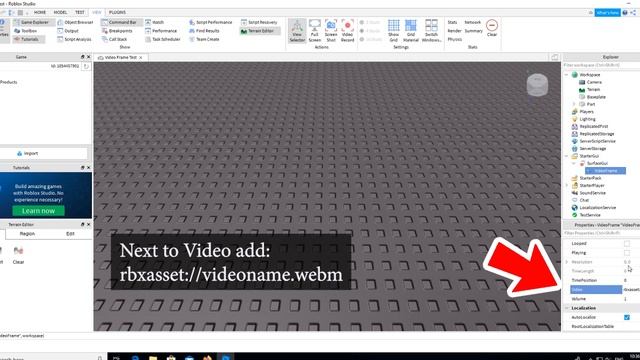
Task: Show Network stats
Action: point(473,22)
